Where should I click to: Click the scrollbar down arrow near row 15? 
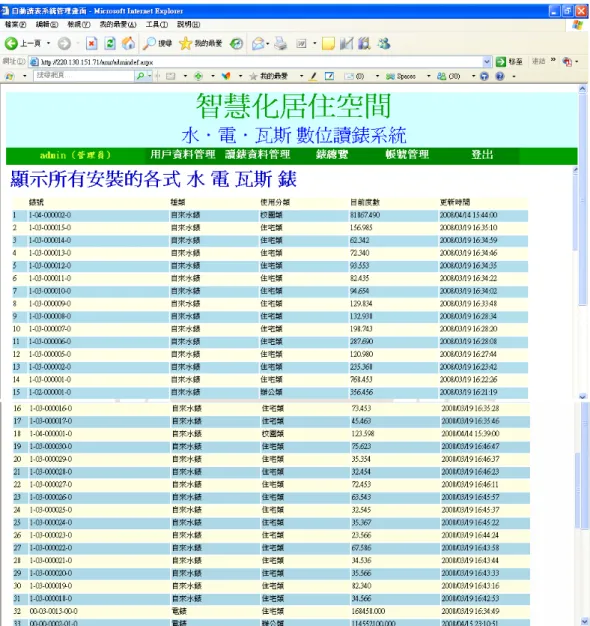point(582,396)
